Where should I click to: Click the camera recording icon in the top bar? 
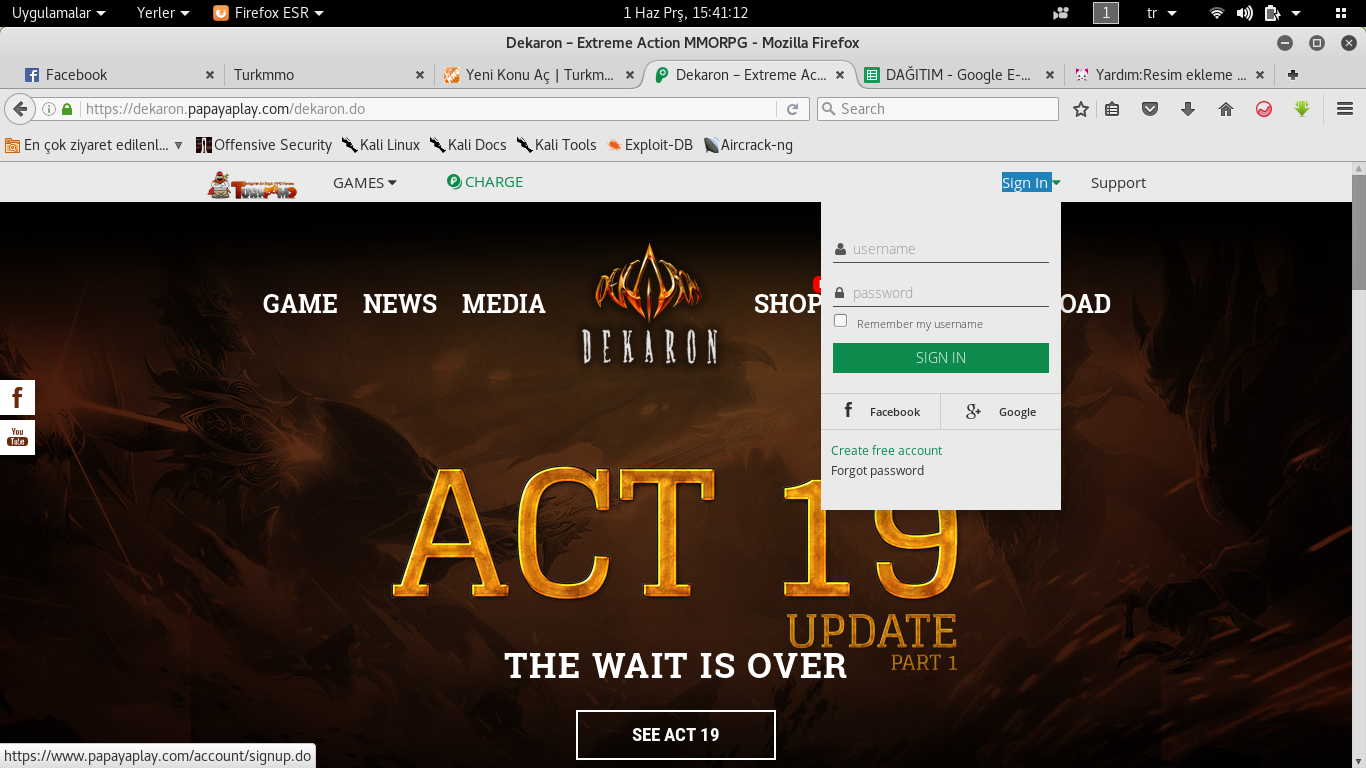pyautogui.click(x=1061, y=13)
